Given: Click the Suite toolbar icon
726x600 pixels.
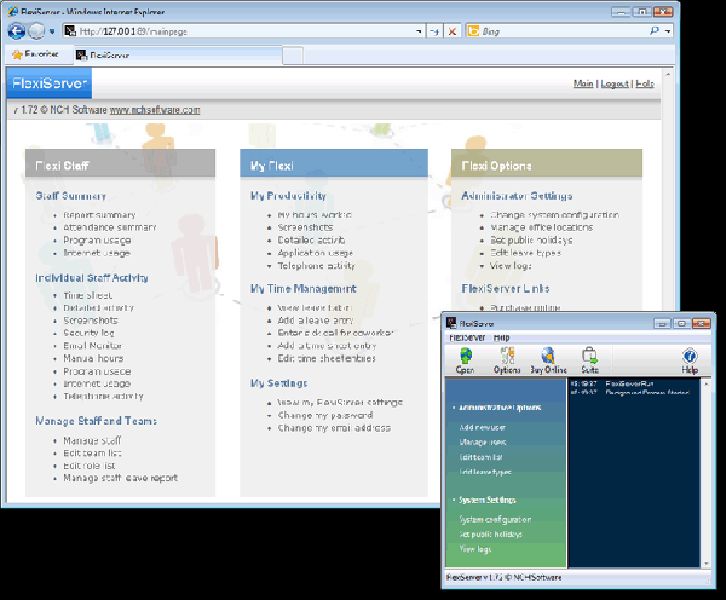Looking at the screenshot, I should [x=590, y=360].
